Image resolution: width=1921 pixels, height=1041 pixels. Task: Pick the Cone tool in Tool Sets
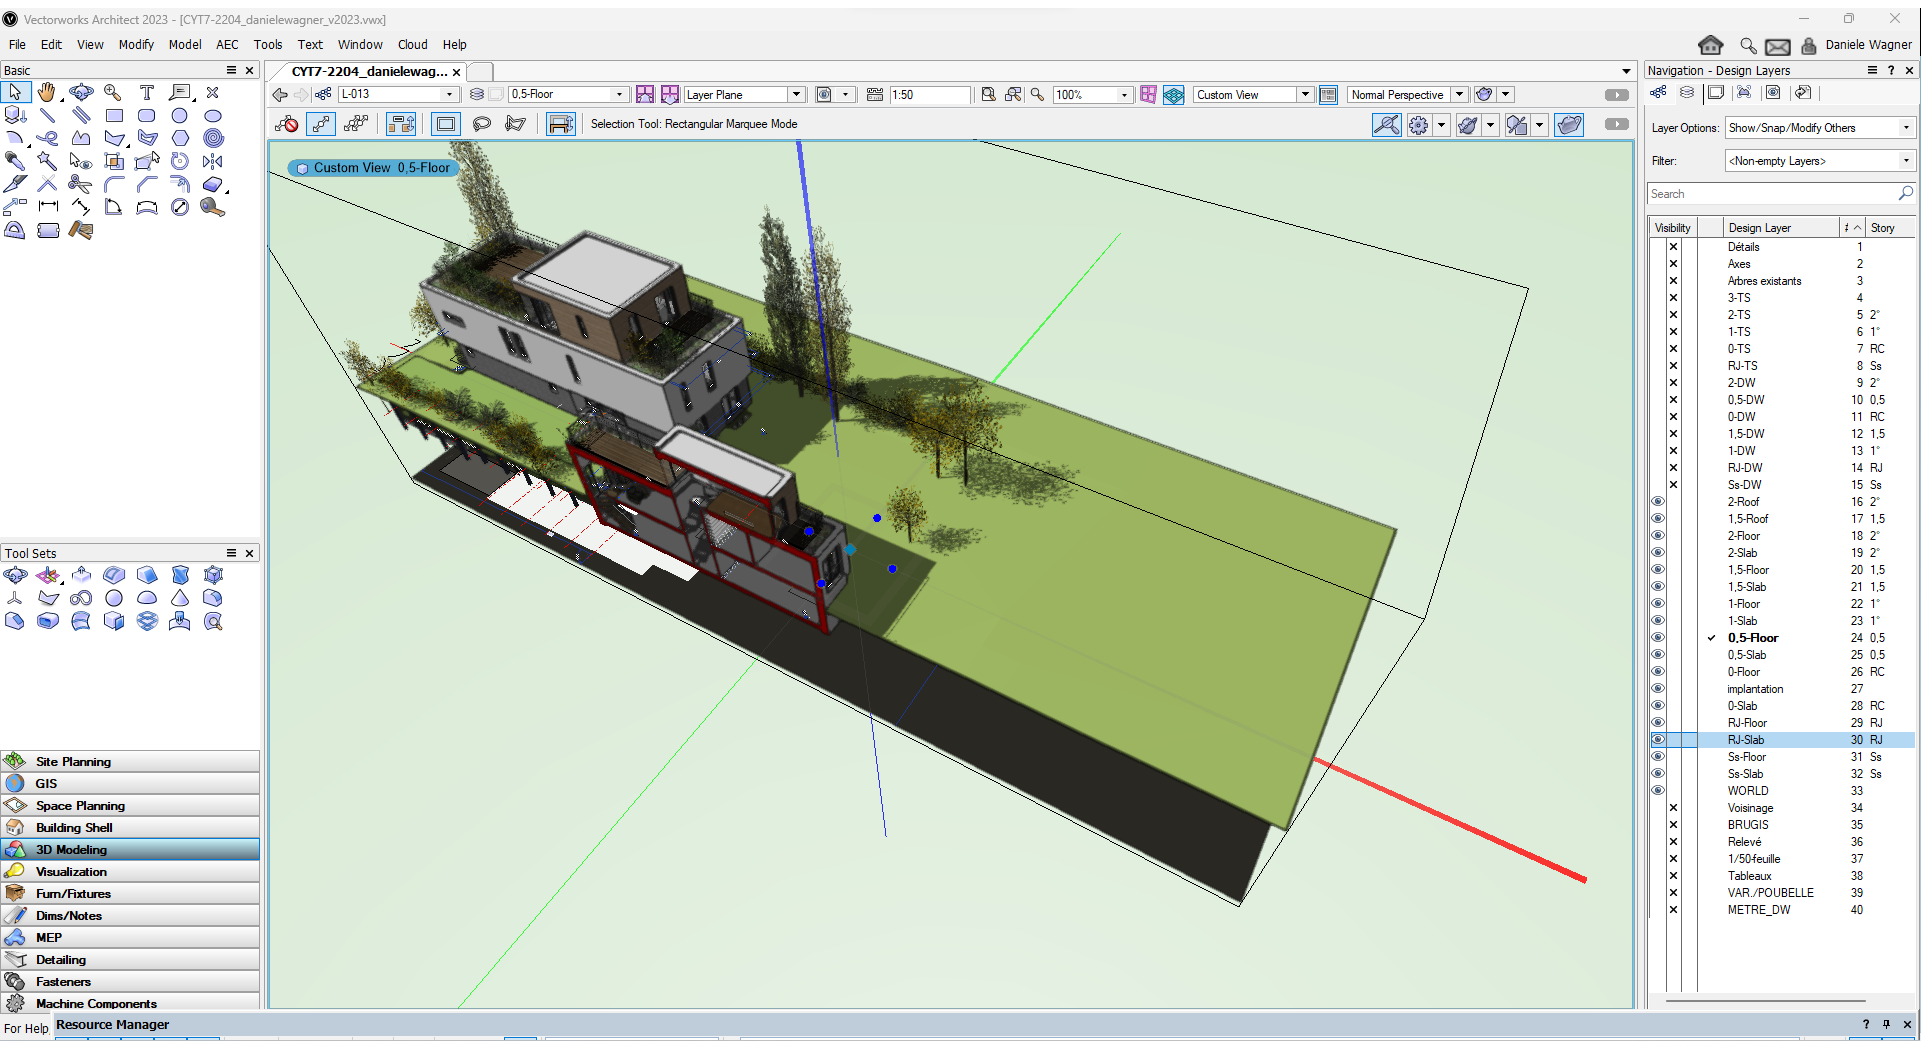pyautogui.click(x=180, y=598)
